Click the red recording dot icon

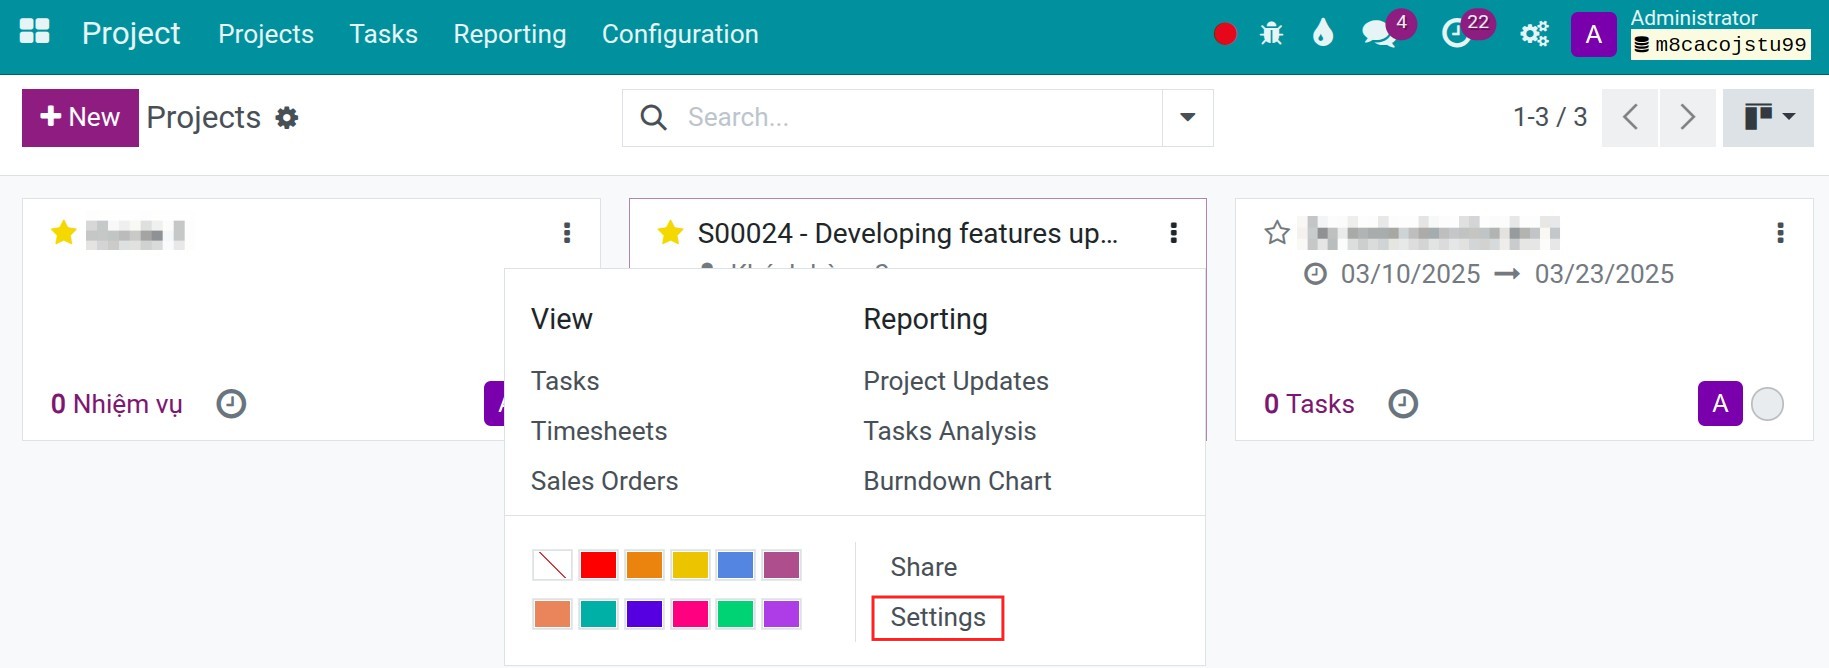(1225, 34)
